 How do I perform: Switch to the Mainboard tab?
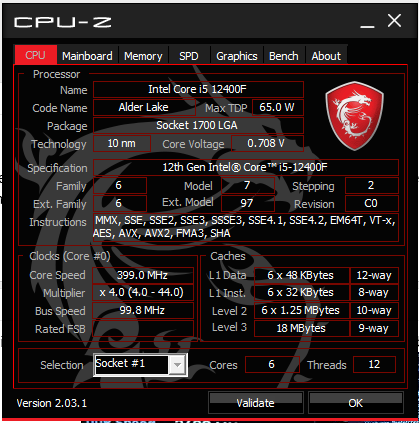tap(87, 56)
